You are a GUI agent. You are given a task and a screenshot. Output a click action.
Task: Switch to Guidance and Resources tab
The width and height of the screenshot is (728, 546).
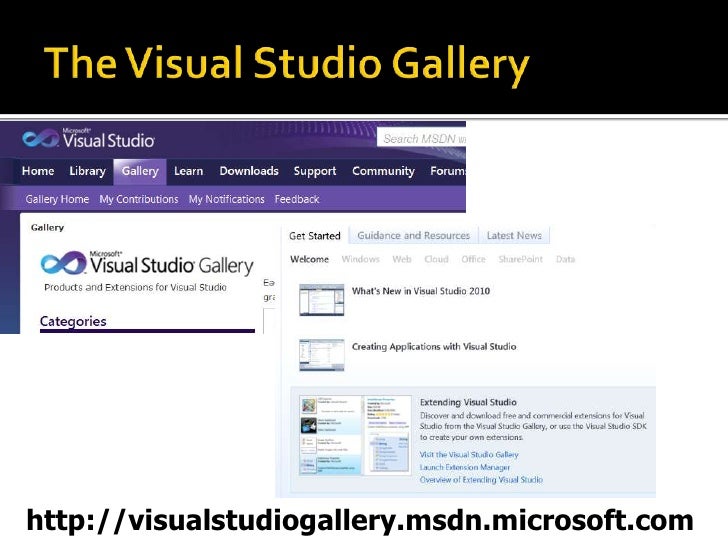click(x=414, y=235)
